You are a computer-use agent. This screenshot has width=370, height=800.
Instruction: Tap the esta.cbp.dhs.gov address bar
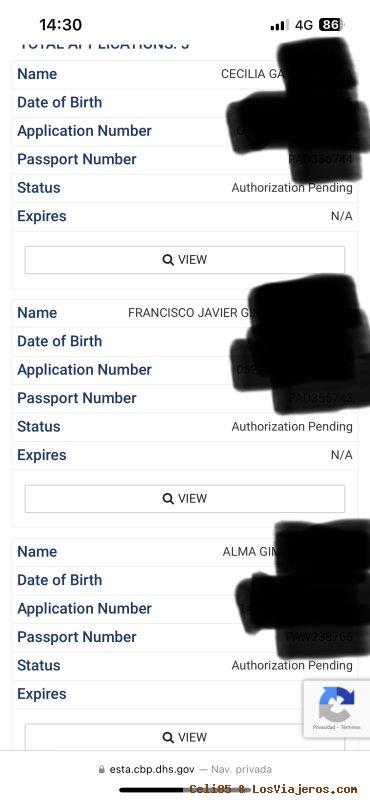(x=185, y=769)
